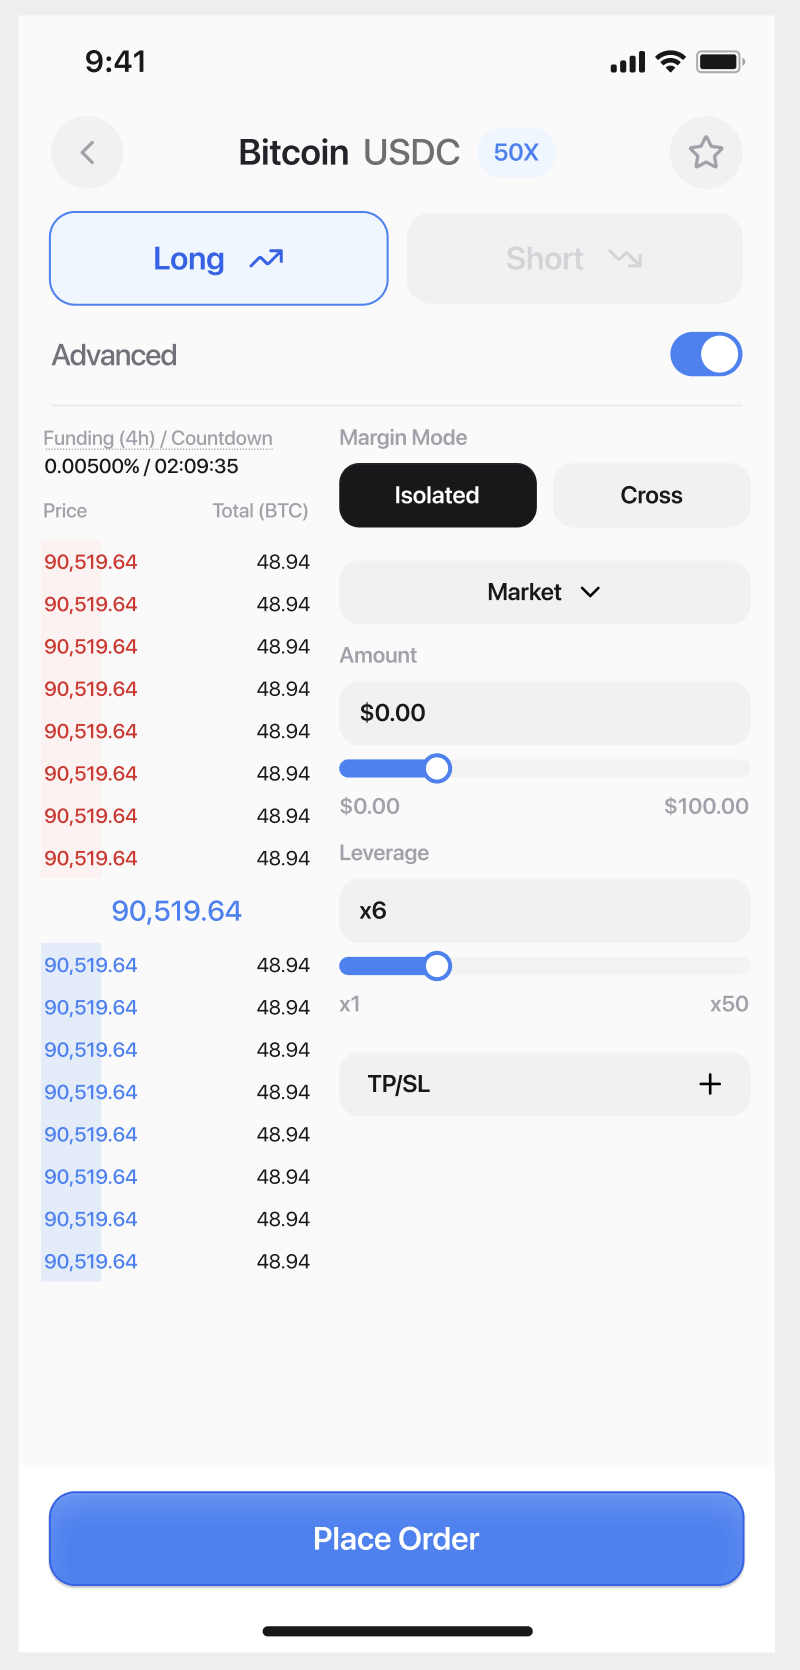
Task: Turn off the Advanced toggle
Action: coord(706,354)
